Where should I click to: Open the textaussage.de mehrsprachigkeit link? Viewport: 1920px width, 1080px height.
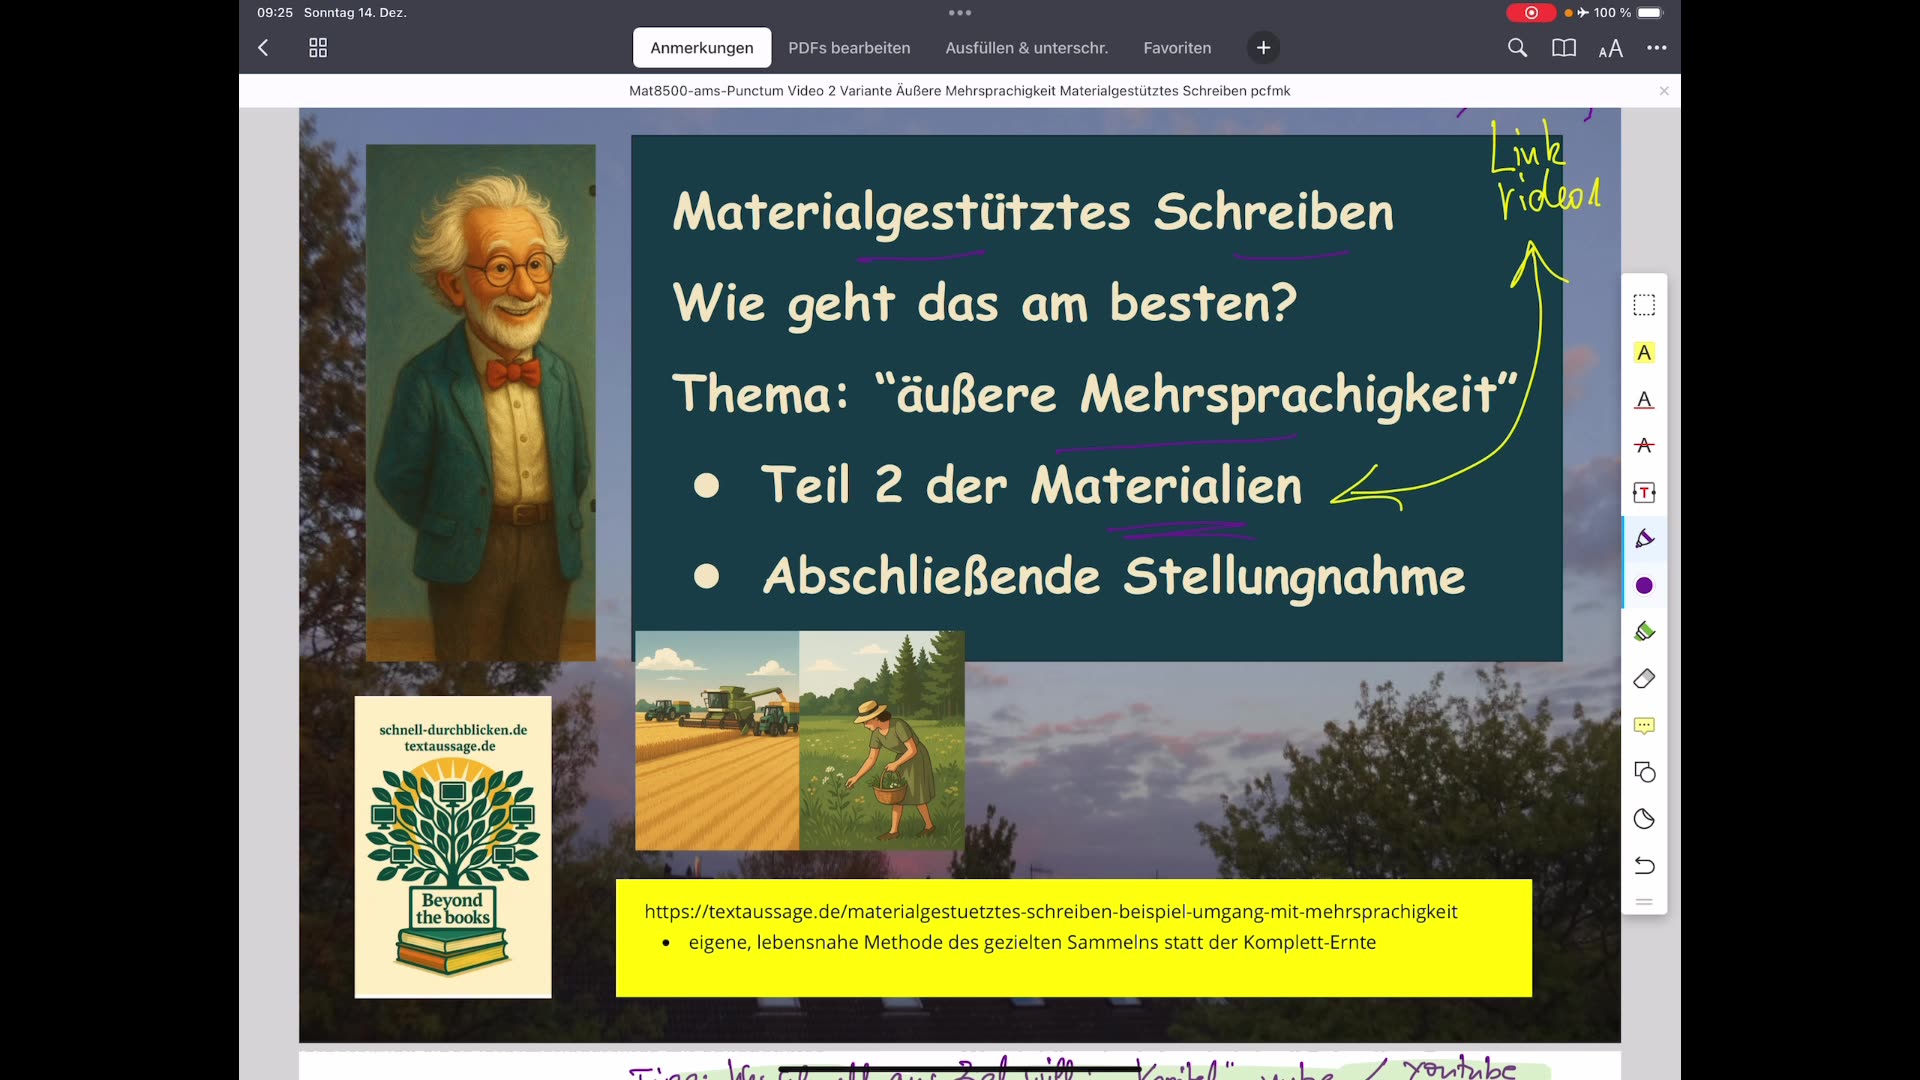[x=1050, y=911]
